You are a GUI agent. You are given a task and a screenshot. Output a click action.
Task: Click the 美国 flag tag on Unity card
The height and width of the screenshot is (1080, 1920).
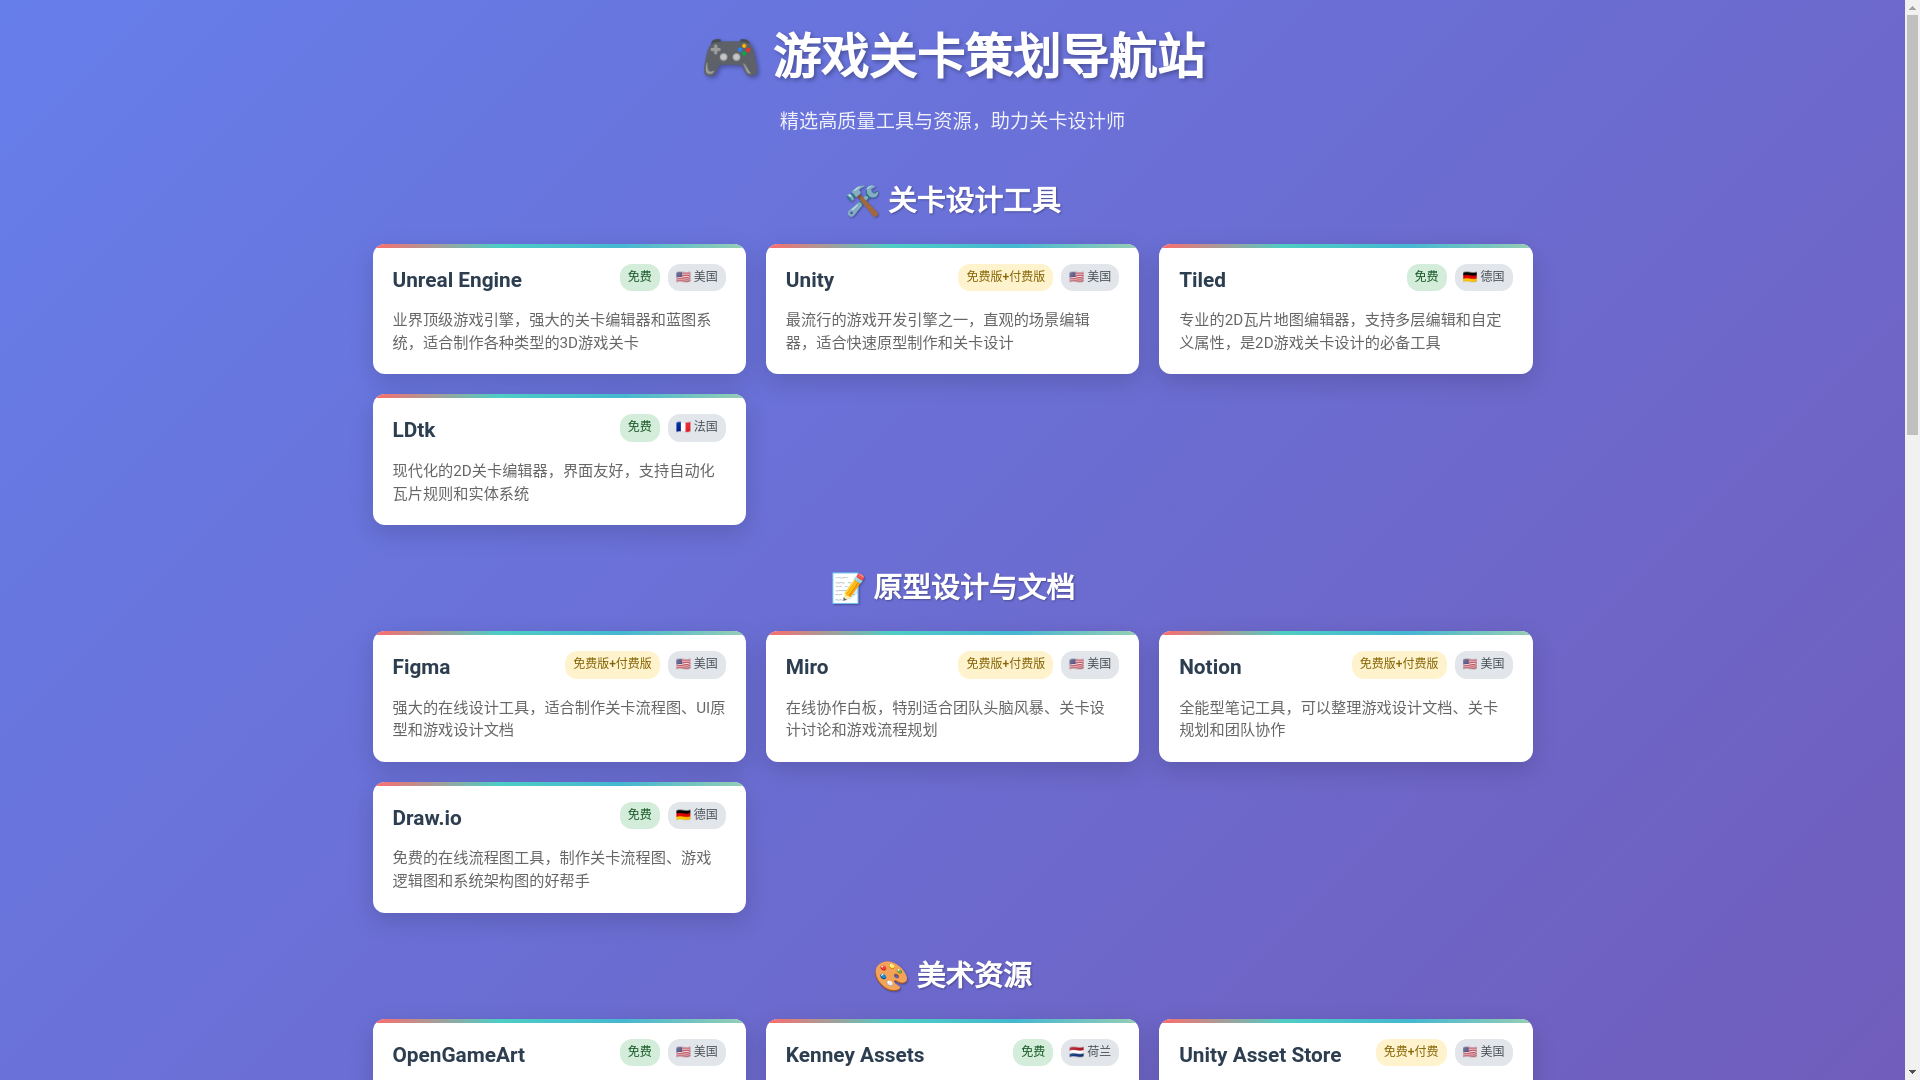1090,277
